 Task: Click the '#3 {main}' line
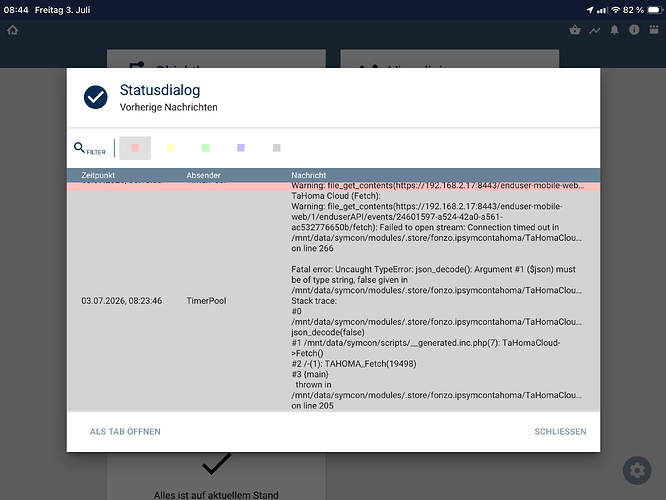[310, 374]
